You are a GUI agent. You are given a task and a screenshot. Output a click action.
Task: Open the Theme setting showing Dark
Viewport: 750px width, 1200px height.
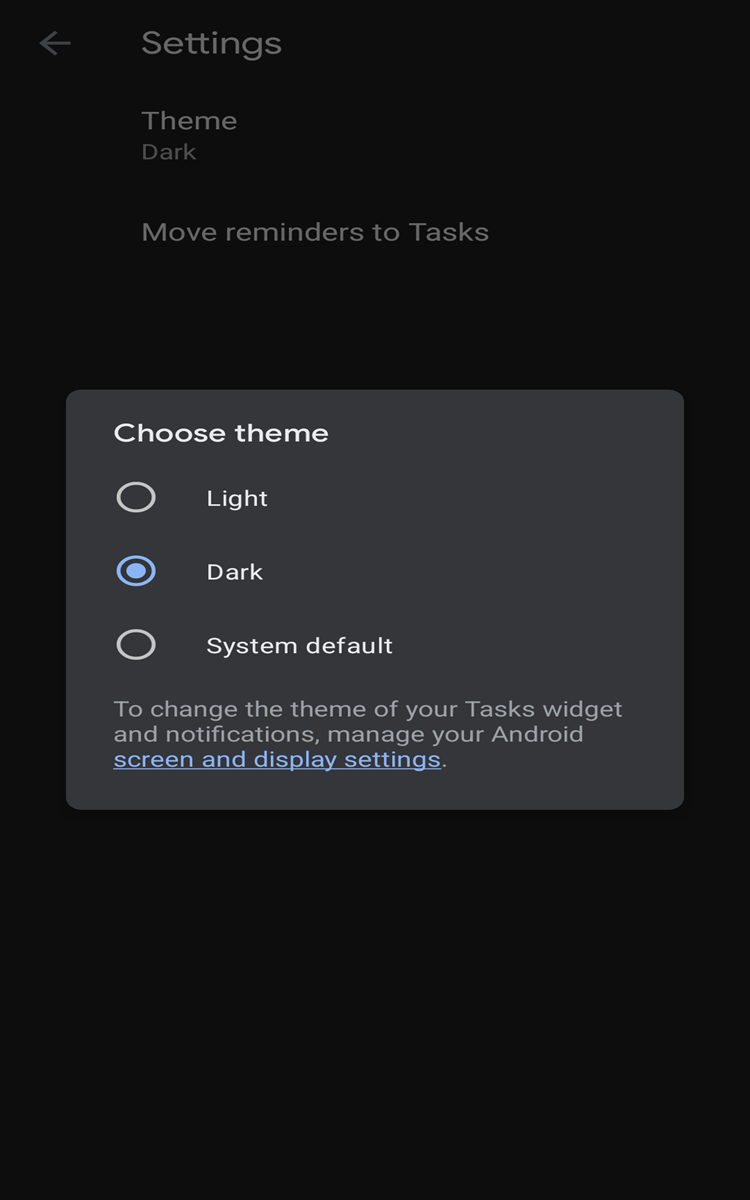[x=189, y=133]
